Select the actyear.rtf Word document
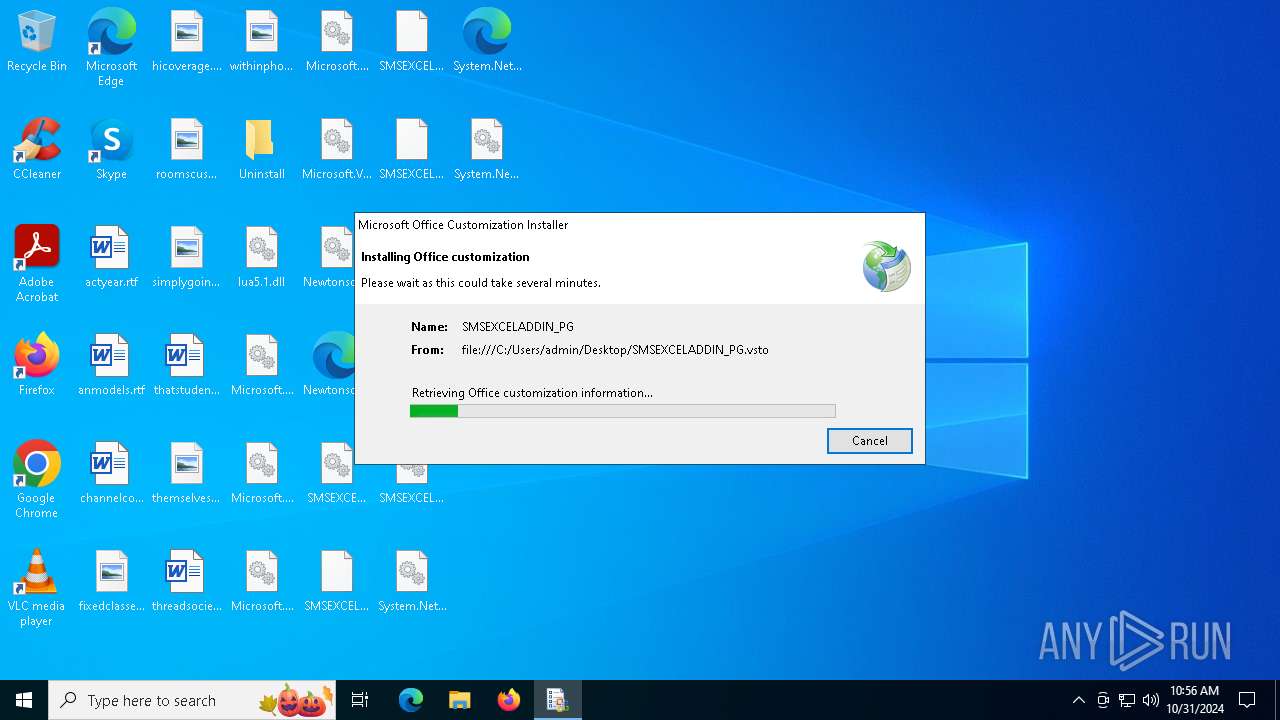 coord(111,258)
